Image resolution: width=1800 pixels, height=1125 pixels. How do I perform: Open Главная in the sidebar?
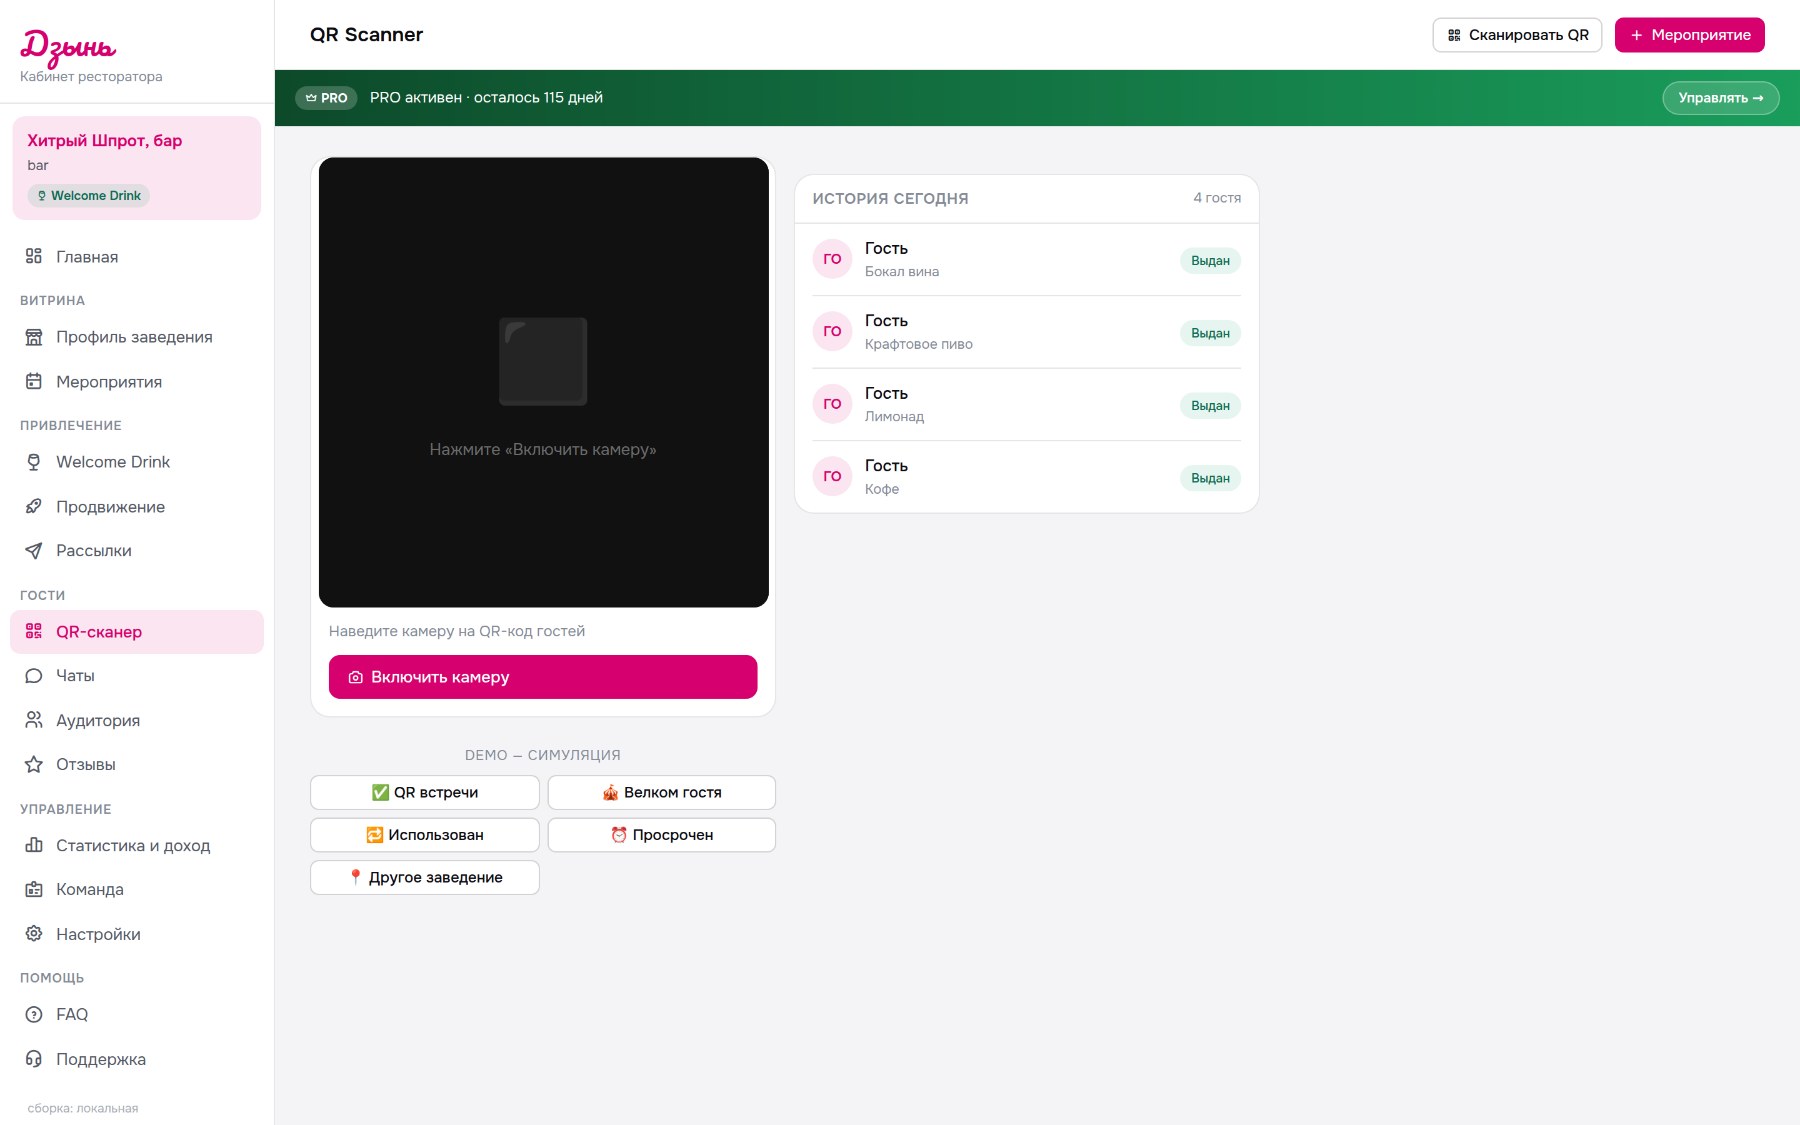137,256
